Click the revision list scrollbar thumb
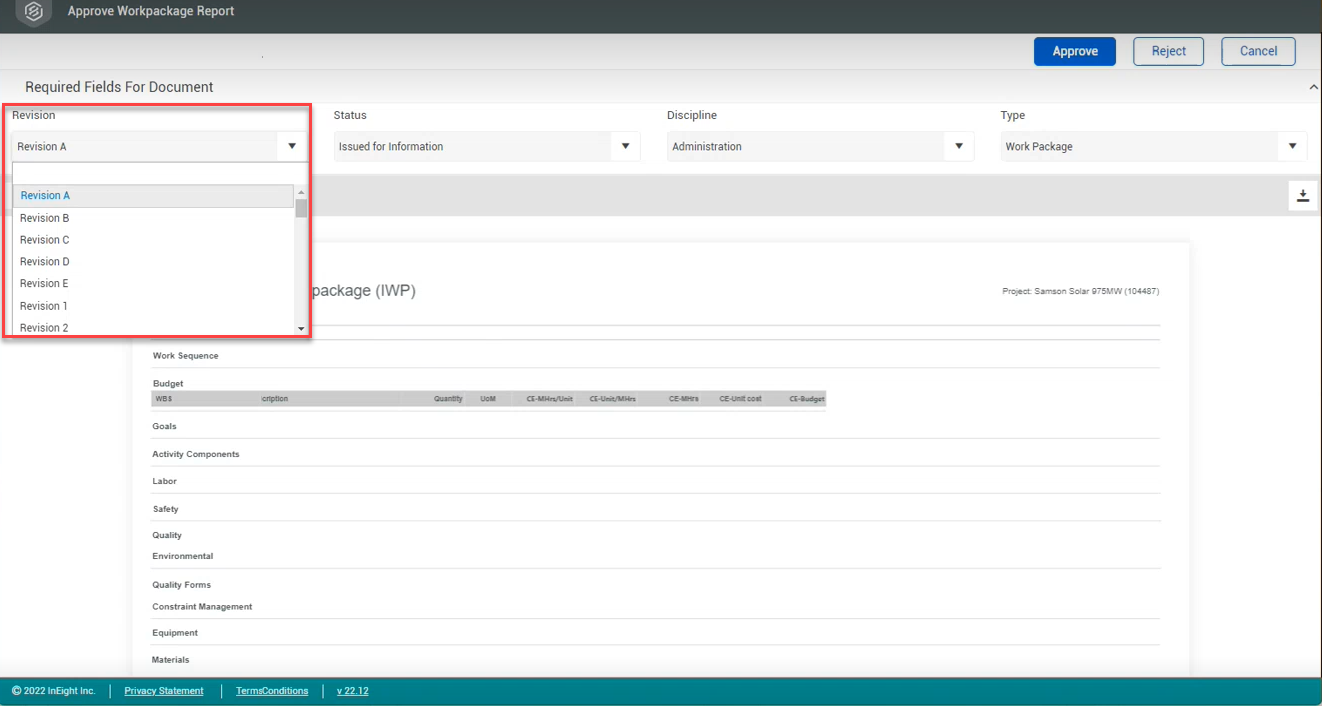1322x706 pixels. 301,208
